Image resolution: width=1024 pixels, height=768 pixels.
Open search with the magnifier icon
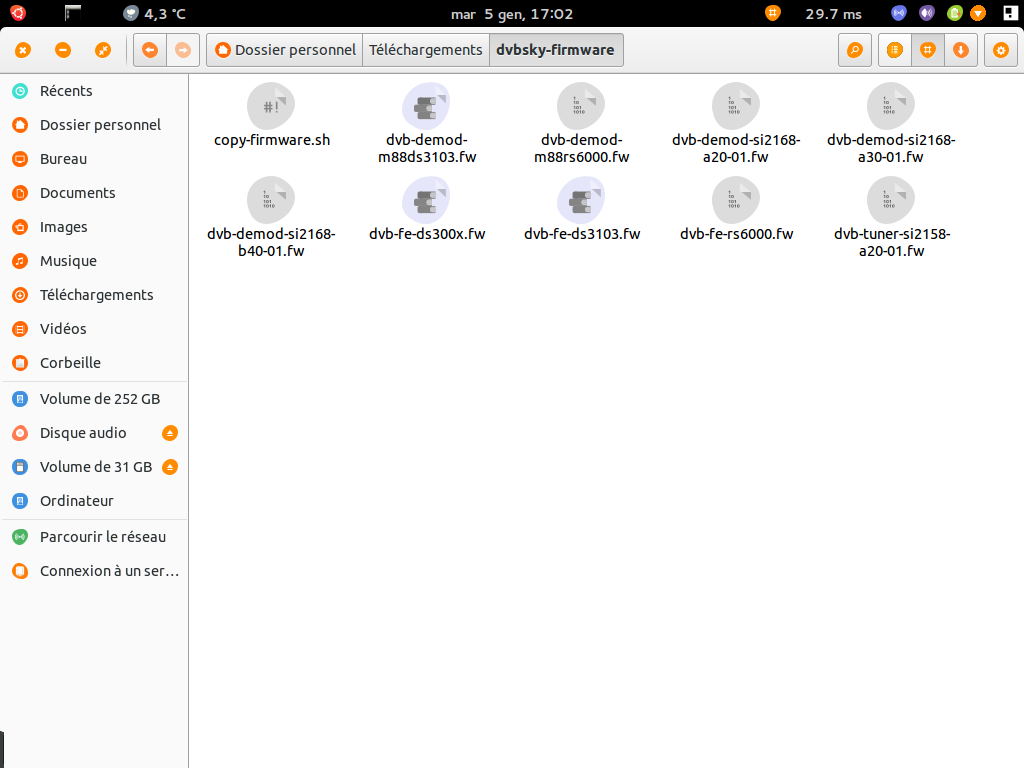(x=855, y=50)
